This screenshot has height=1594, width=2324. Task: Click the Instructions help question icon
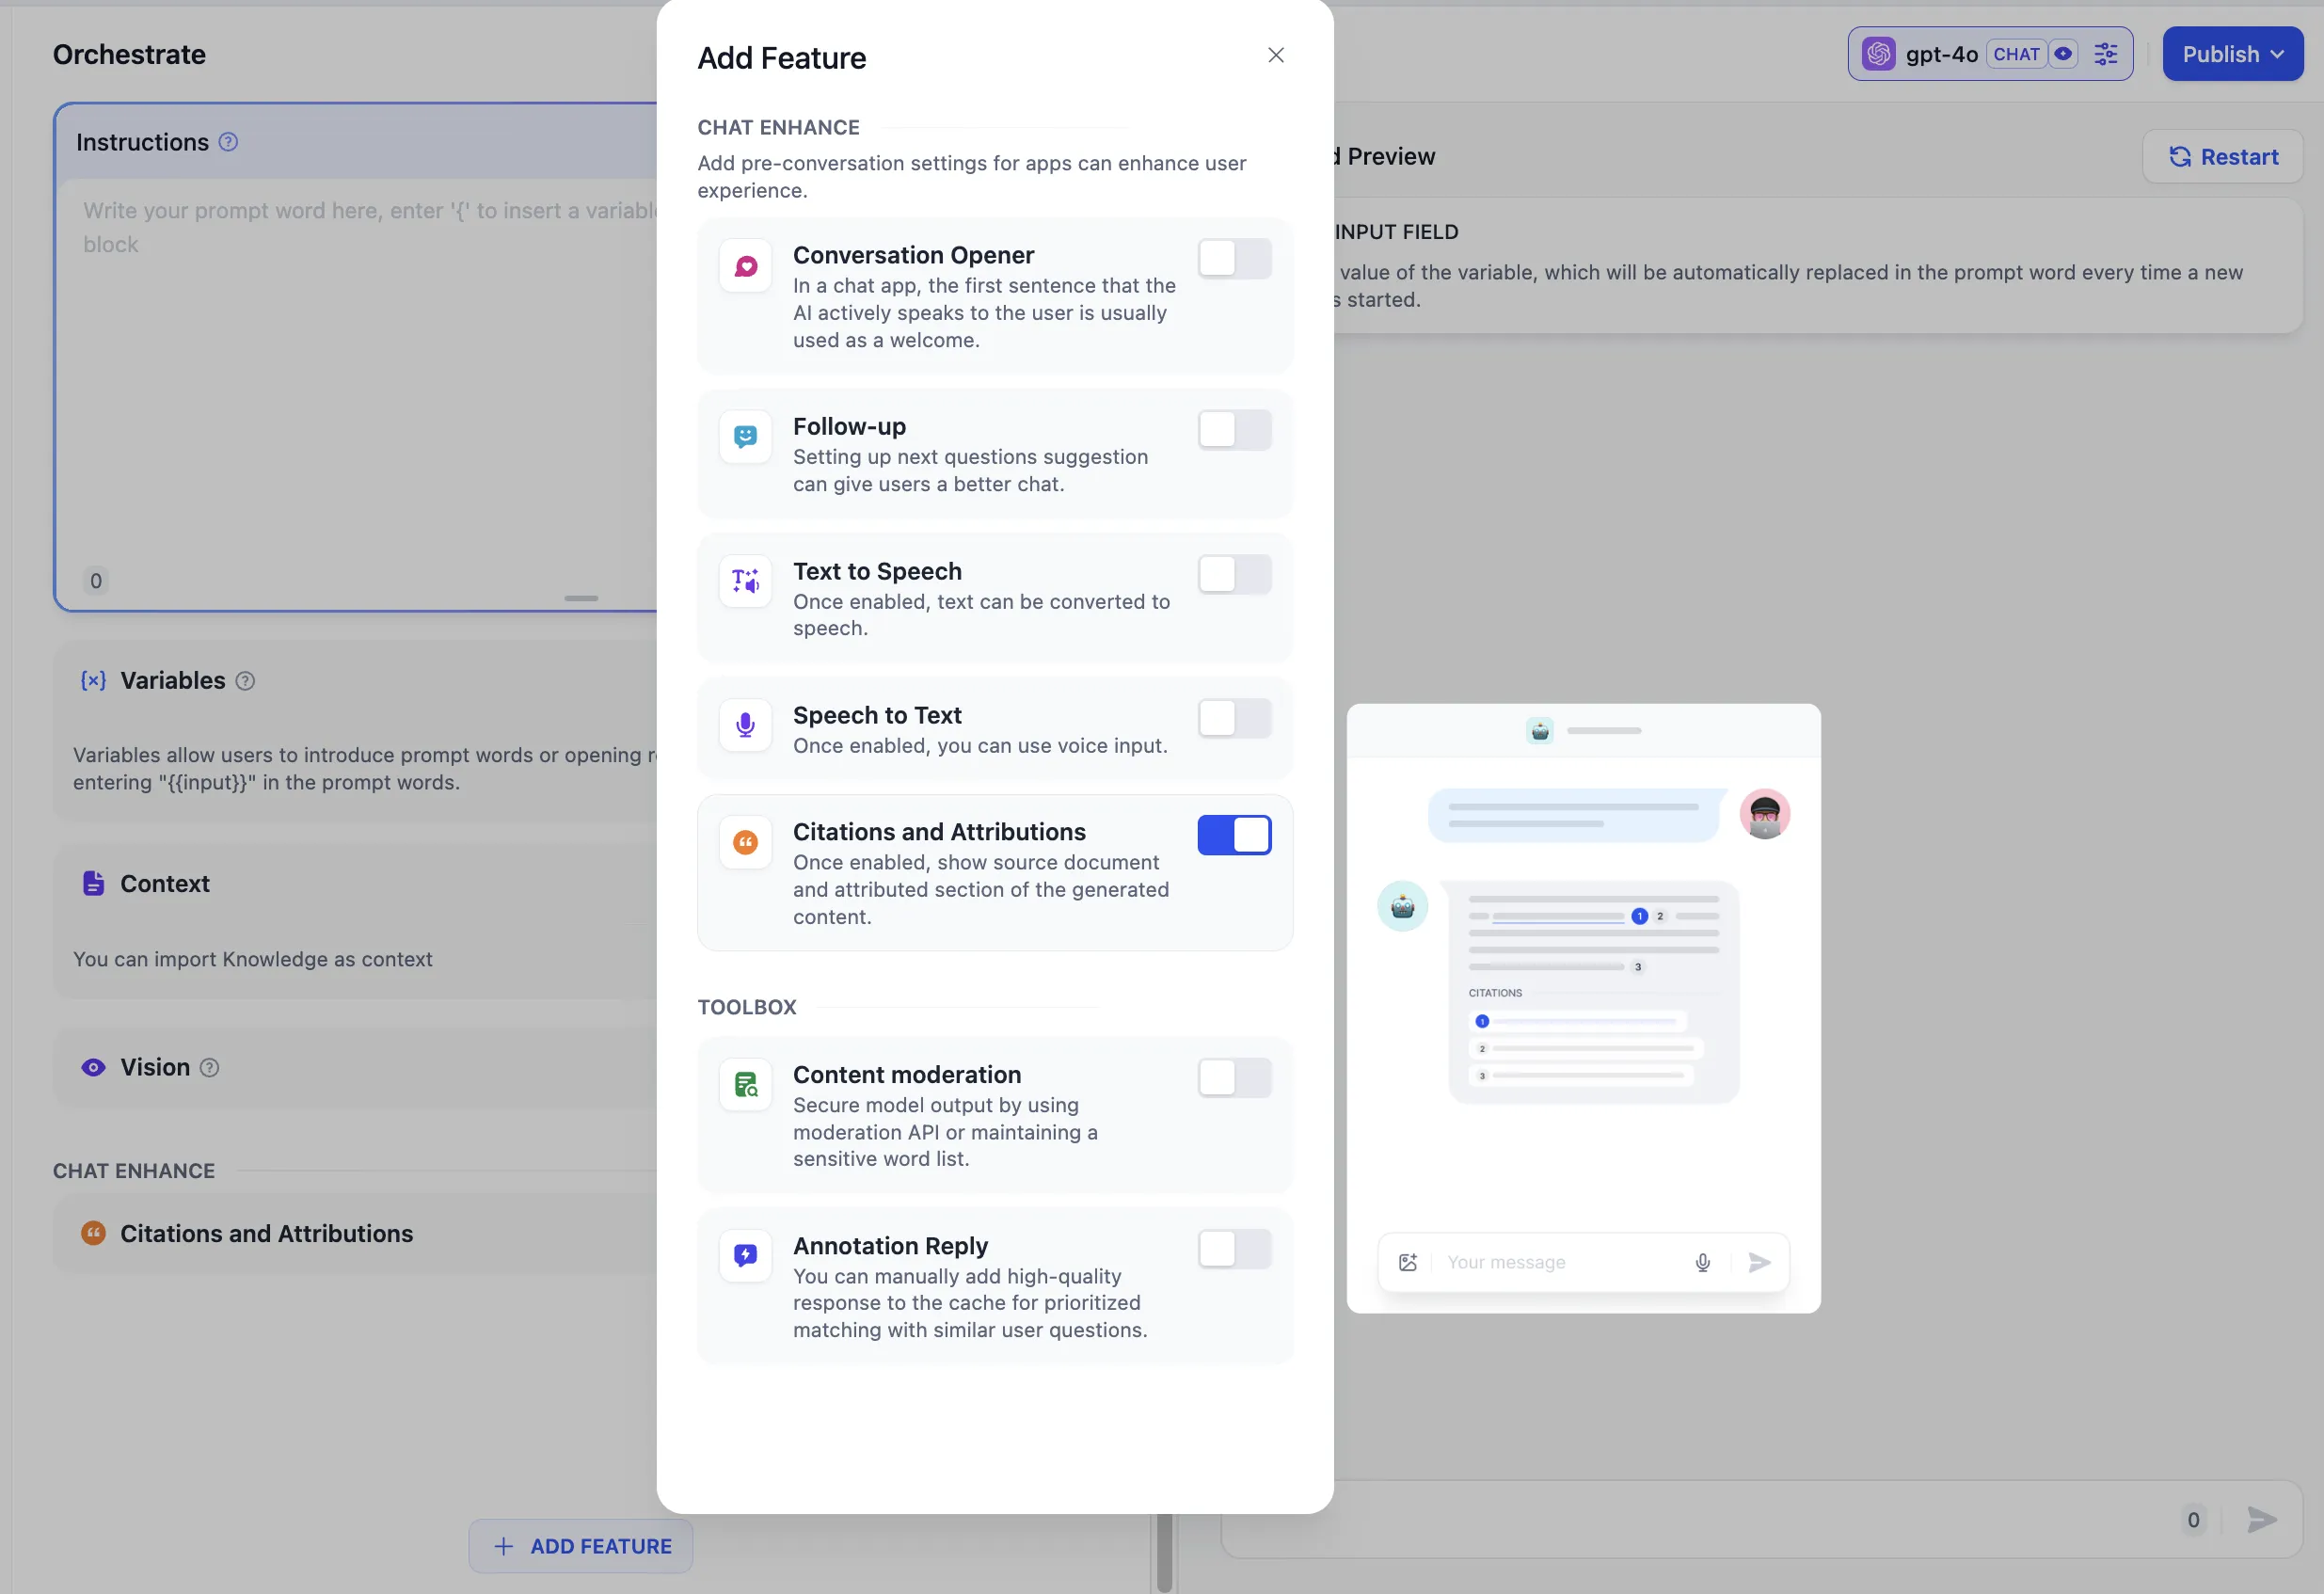tap(228, 142)
